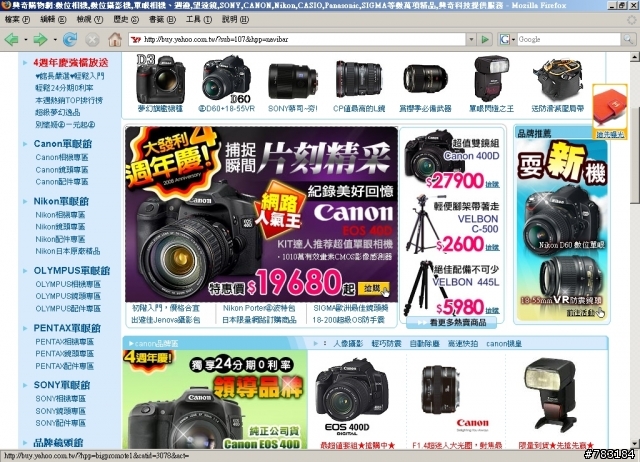Open the address bar URL history dropdown
640x462 pixels.
point(471,40)
